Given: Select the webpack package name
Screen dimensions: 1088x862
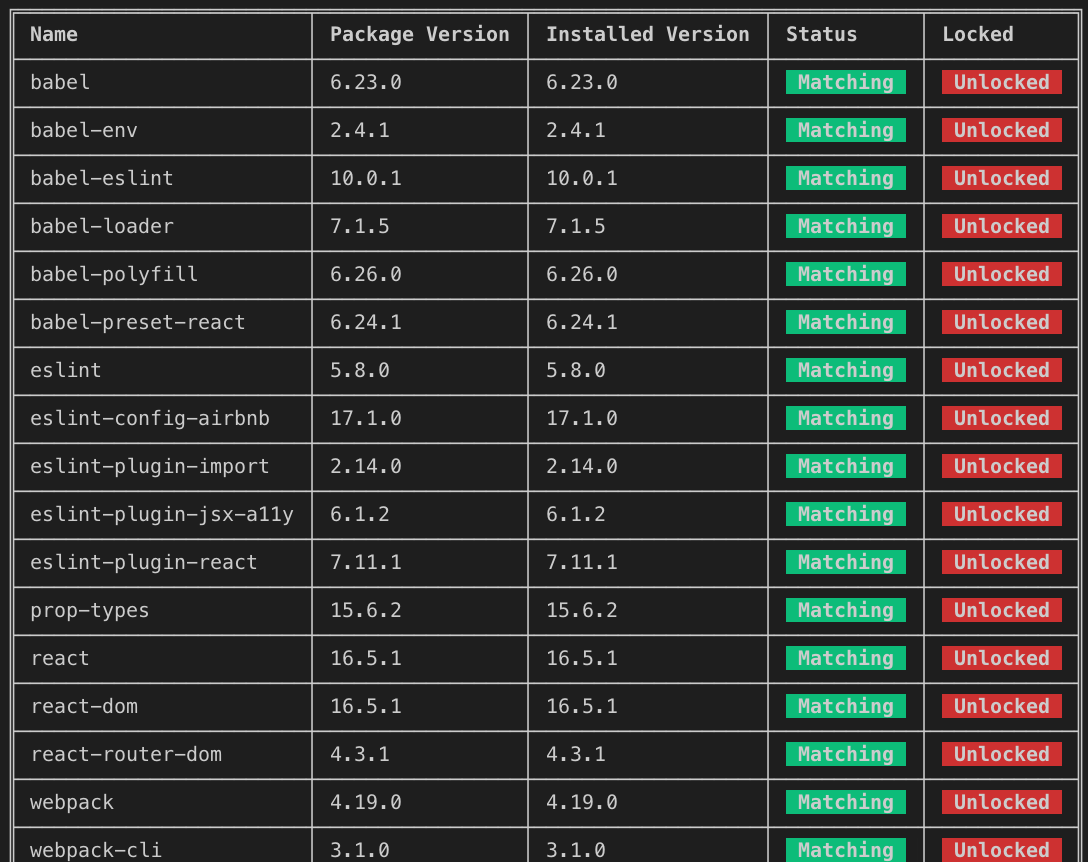Looking at the screenshot, I should [72, 802].
